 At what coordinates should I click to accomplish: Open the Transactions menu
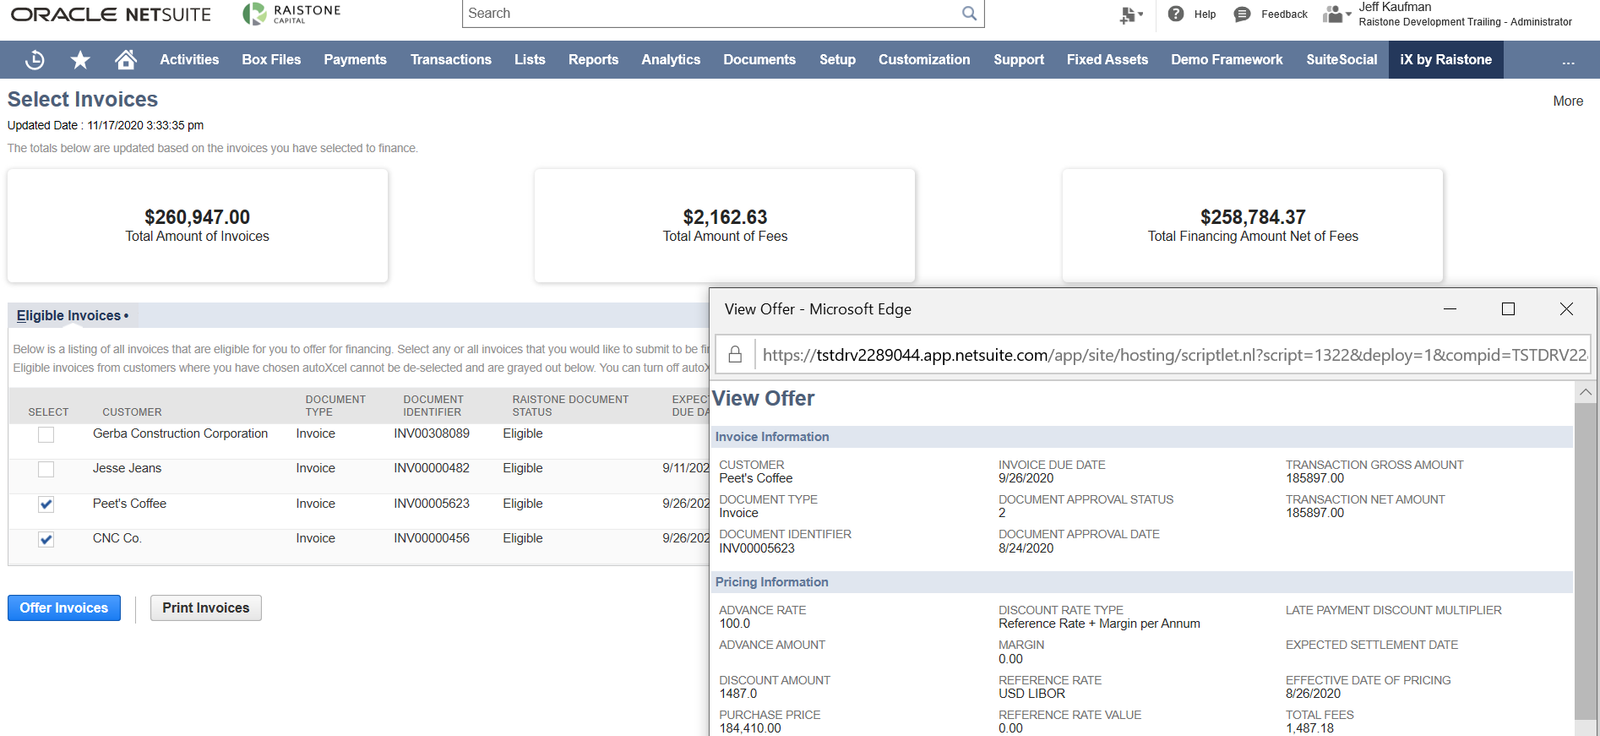[x=451, y=60]
